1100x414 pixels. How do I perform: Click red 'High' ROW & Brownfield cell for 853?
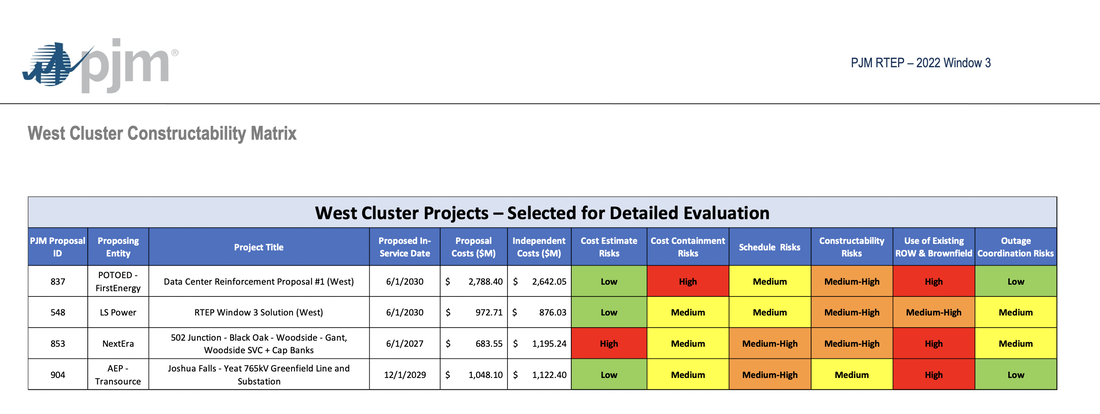[x=934, y=343]
